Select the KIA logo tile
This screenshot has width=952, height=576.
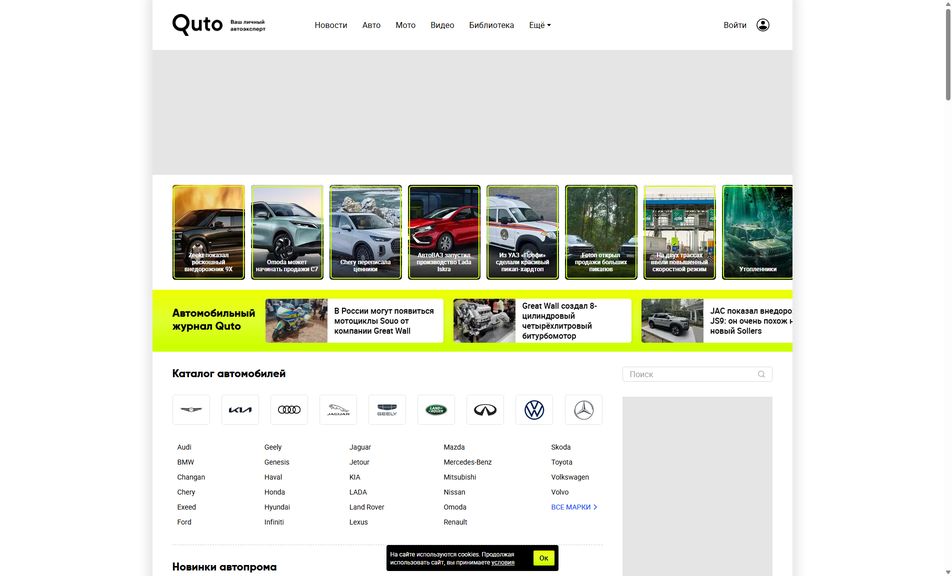(x=240, y=410)
